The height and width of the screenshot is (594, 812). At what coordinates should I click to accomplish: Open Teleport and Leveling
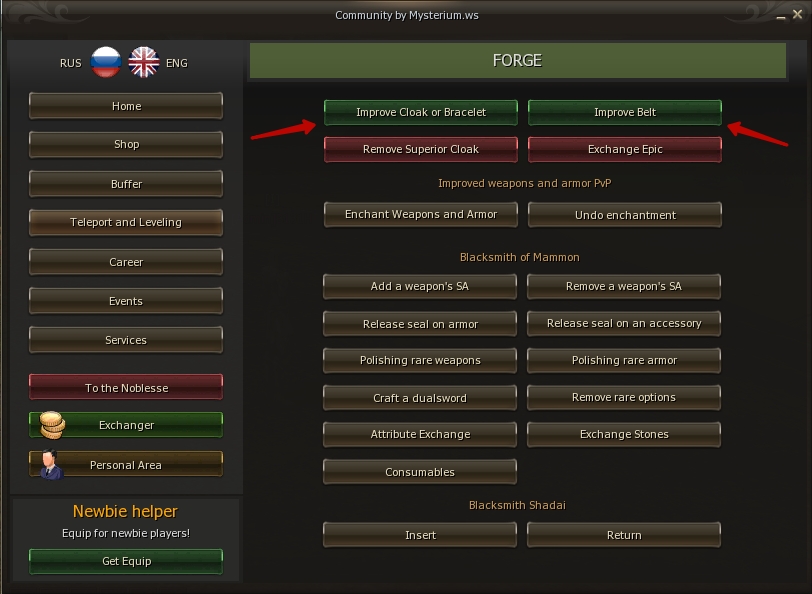[x=126, y=222]
